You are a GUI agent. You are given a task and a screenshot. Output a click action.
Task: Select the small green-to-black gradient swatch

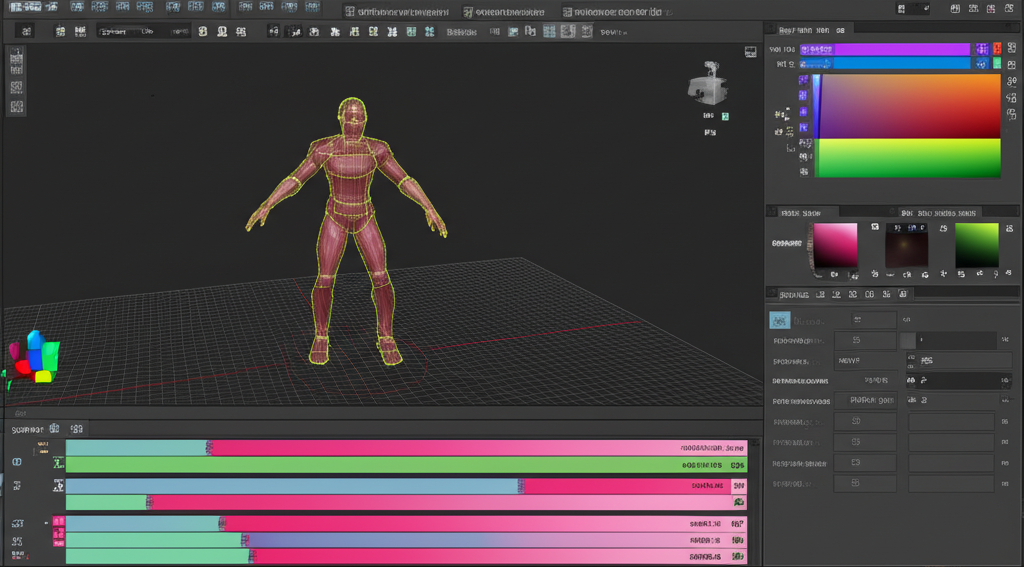977,245
